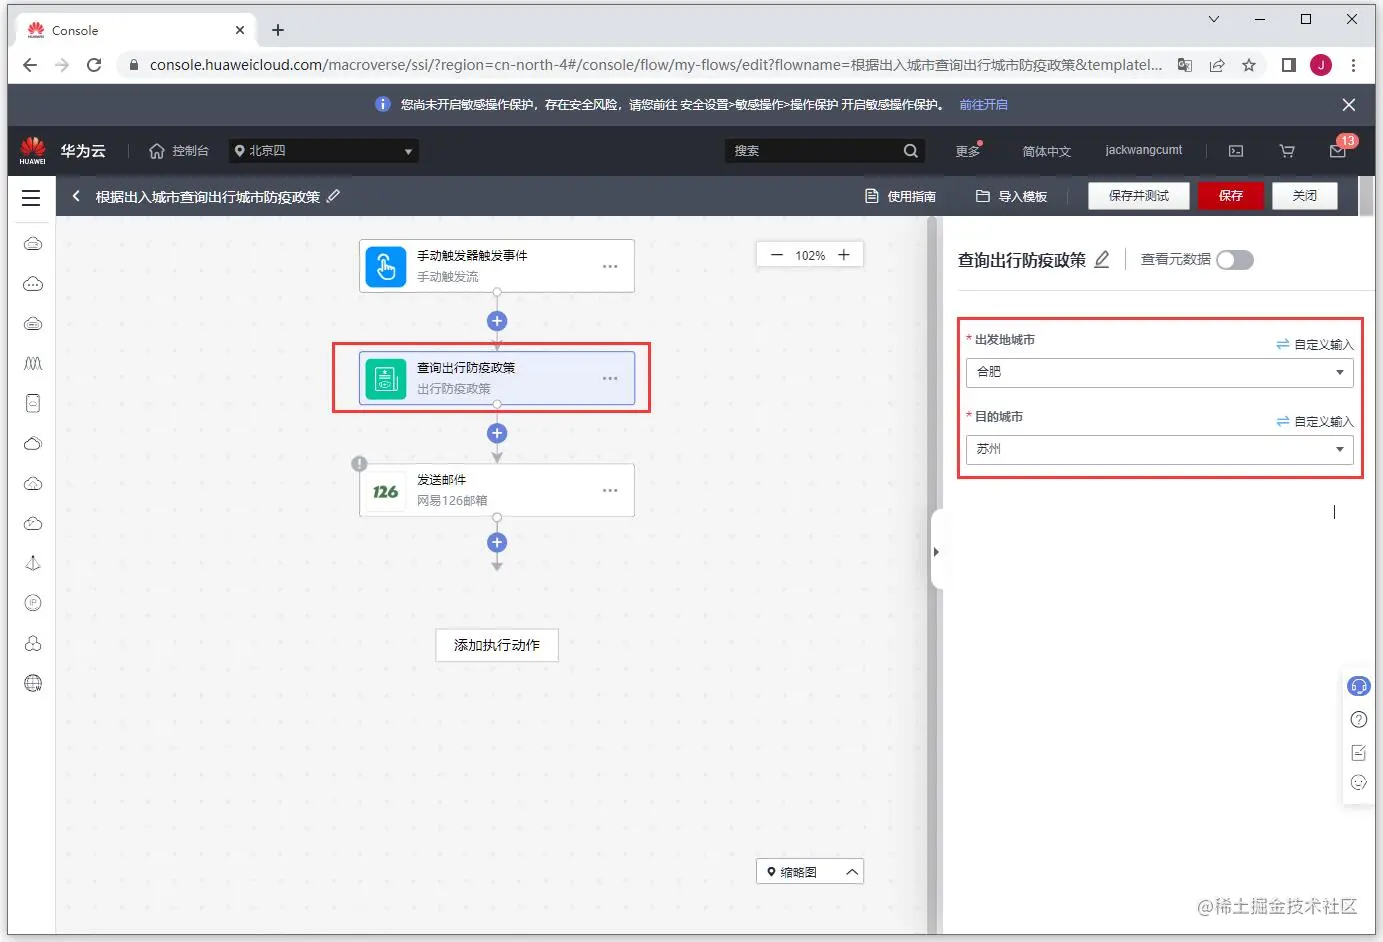Add step after 发送邮件 node
1383x942 pixels.
point(497,543)
